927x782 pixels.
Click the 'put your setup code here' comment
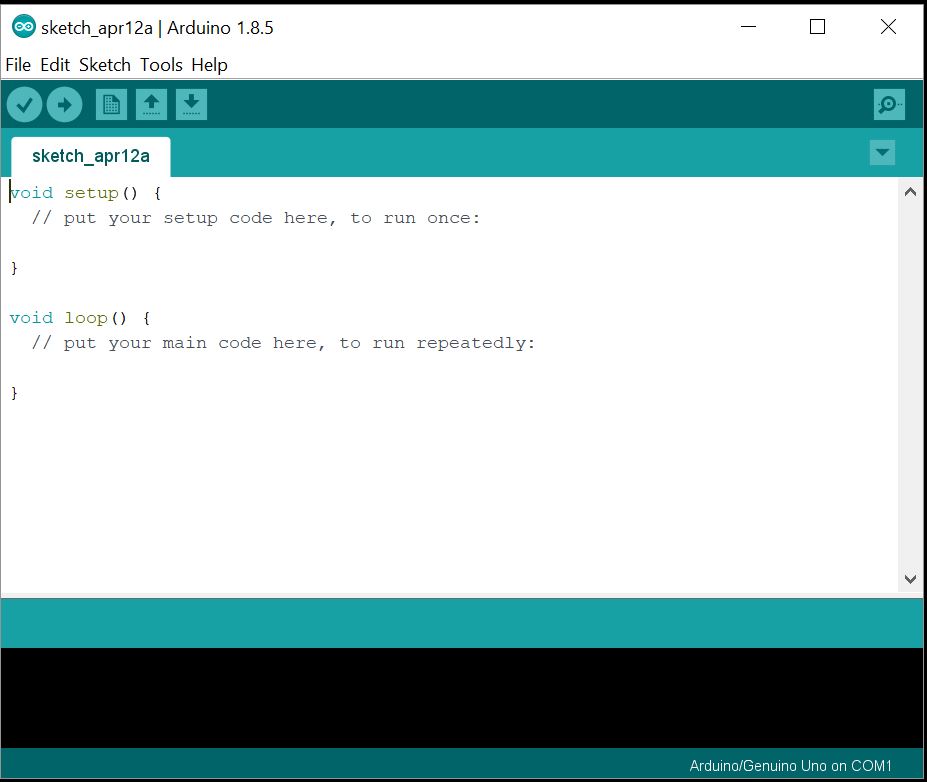pos(255,218)
